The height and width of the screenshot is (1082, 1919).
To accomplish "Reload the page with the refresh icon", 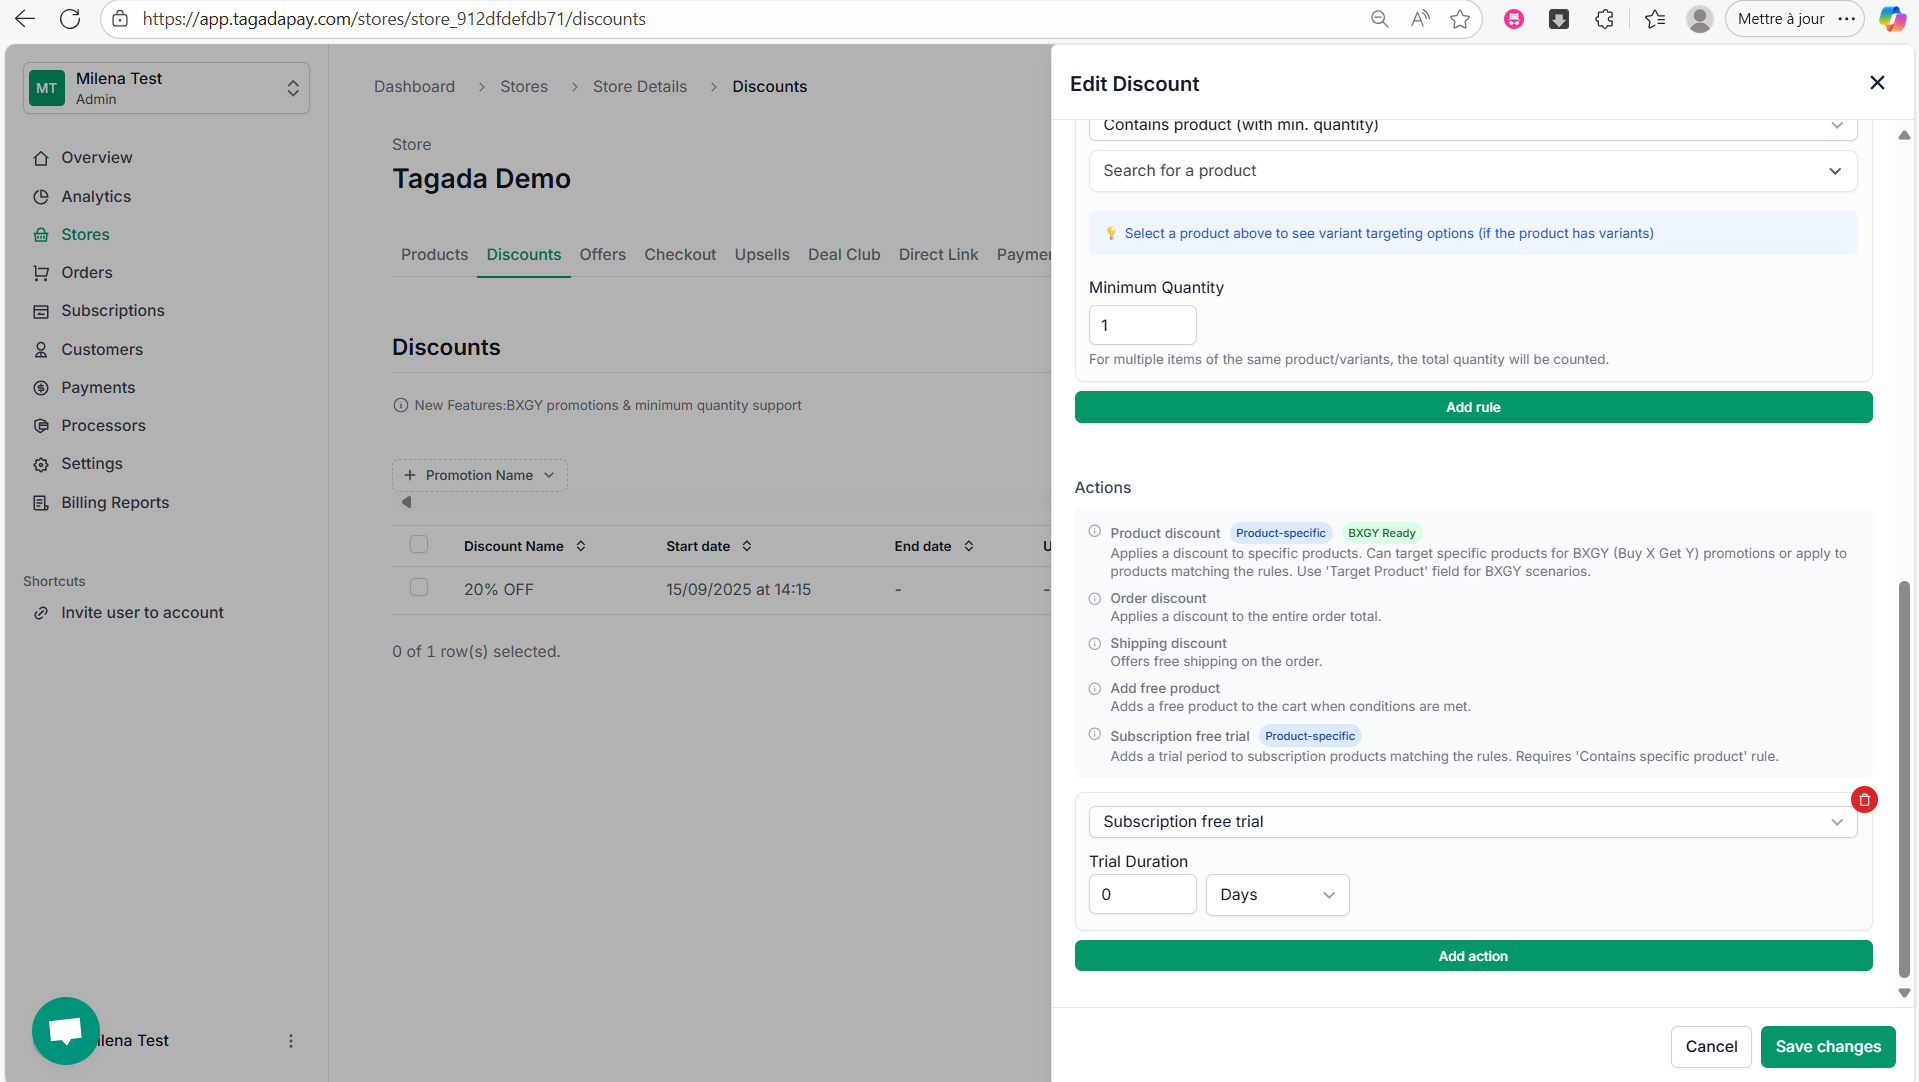I will (x=70, y=19).
